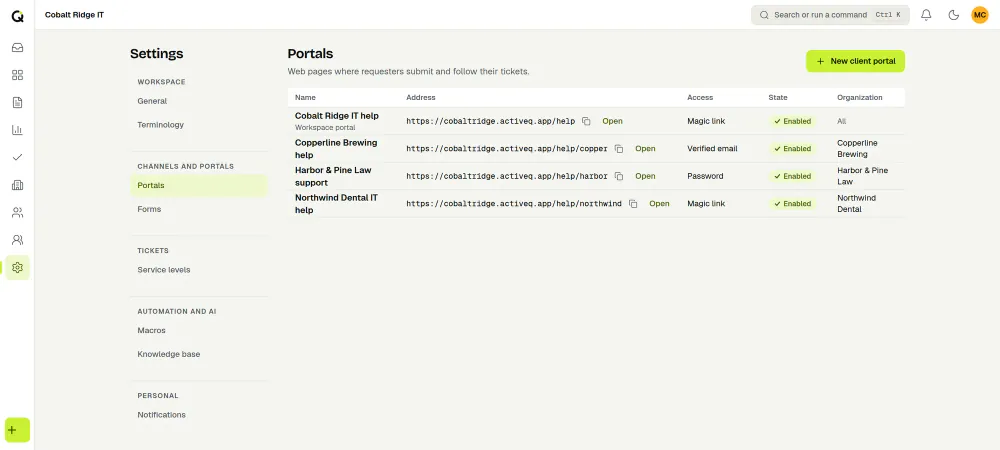Click the https://cobaltridge.activeq.app/help/northwind address
Screen dimensions: 1000x450
click(x=514, y=204)
